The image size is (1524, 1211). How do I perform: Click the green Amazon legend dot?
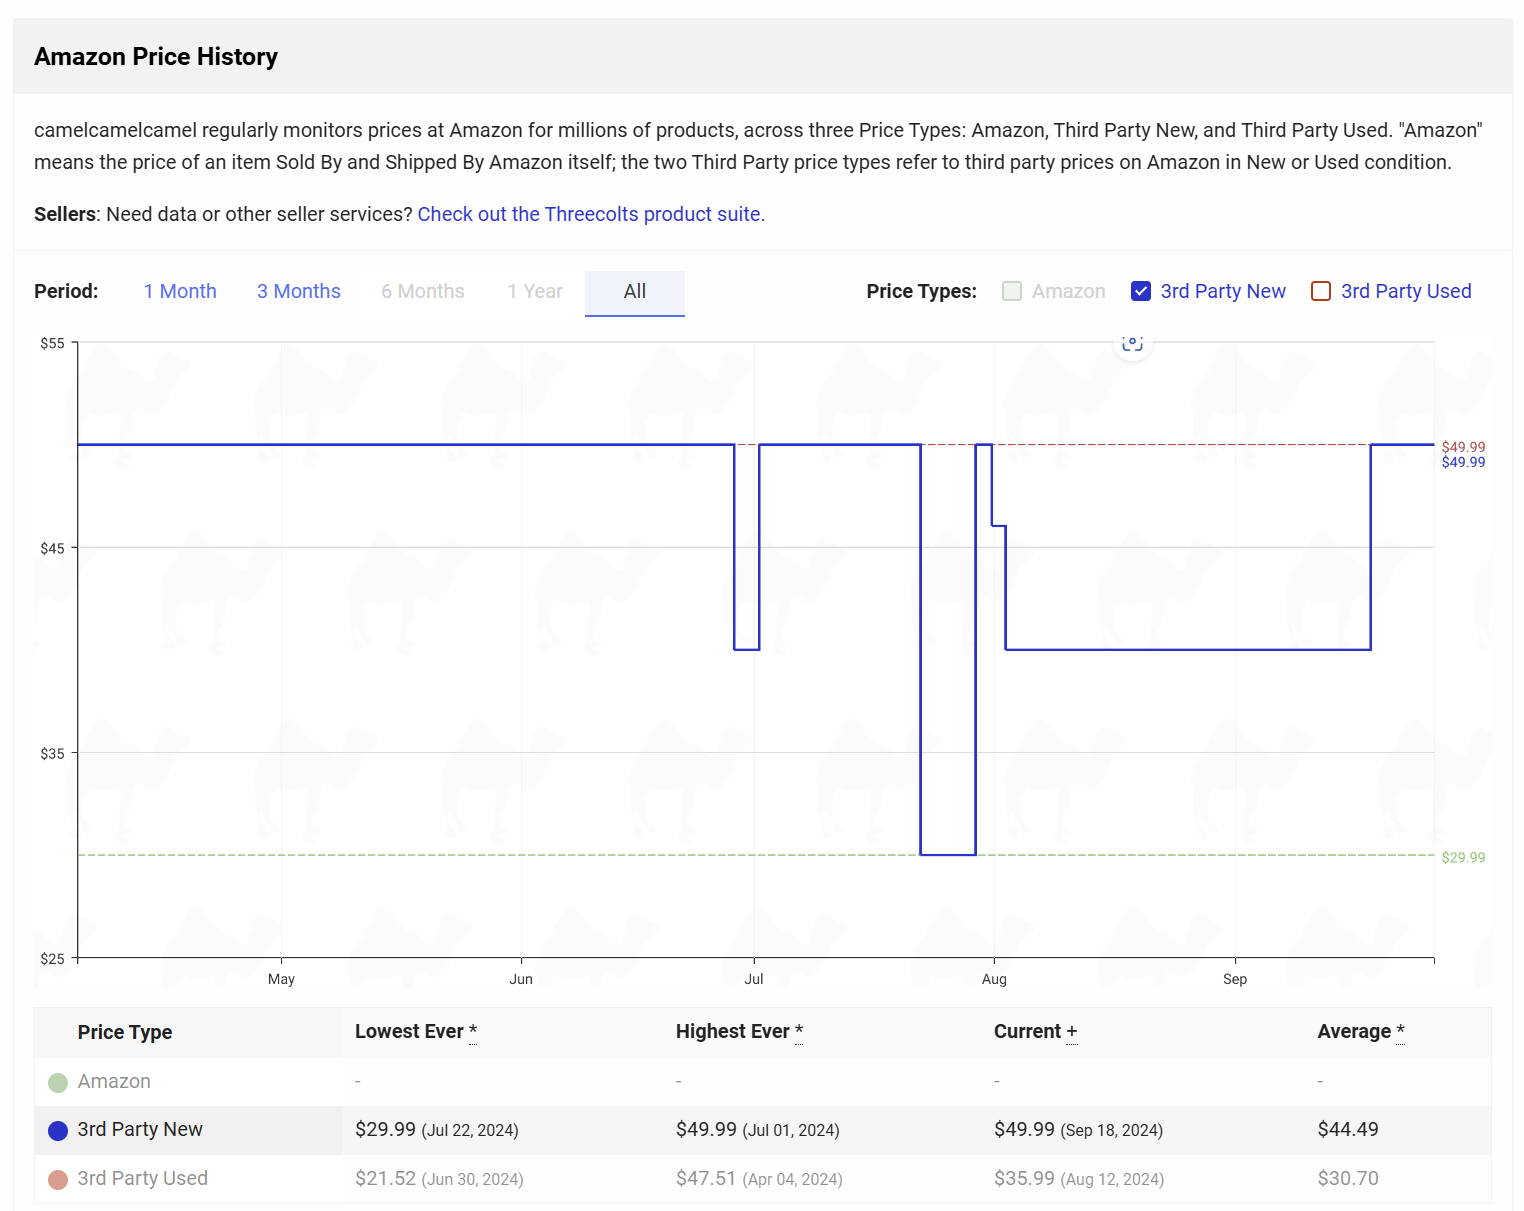point(58,1082)
